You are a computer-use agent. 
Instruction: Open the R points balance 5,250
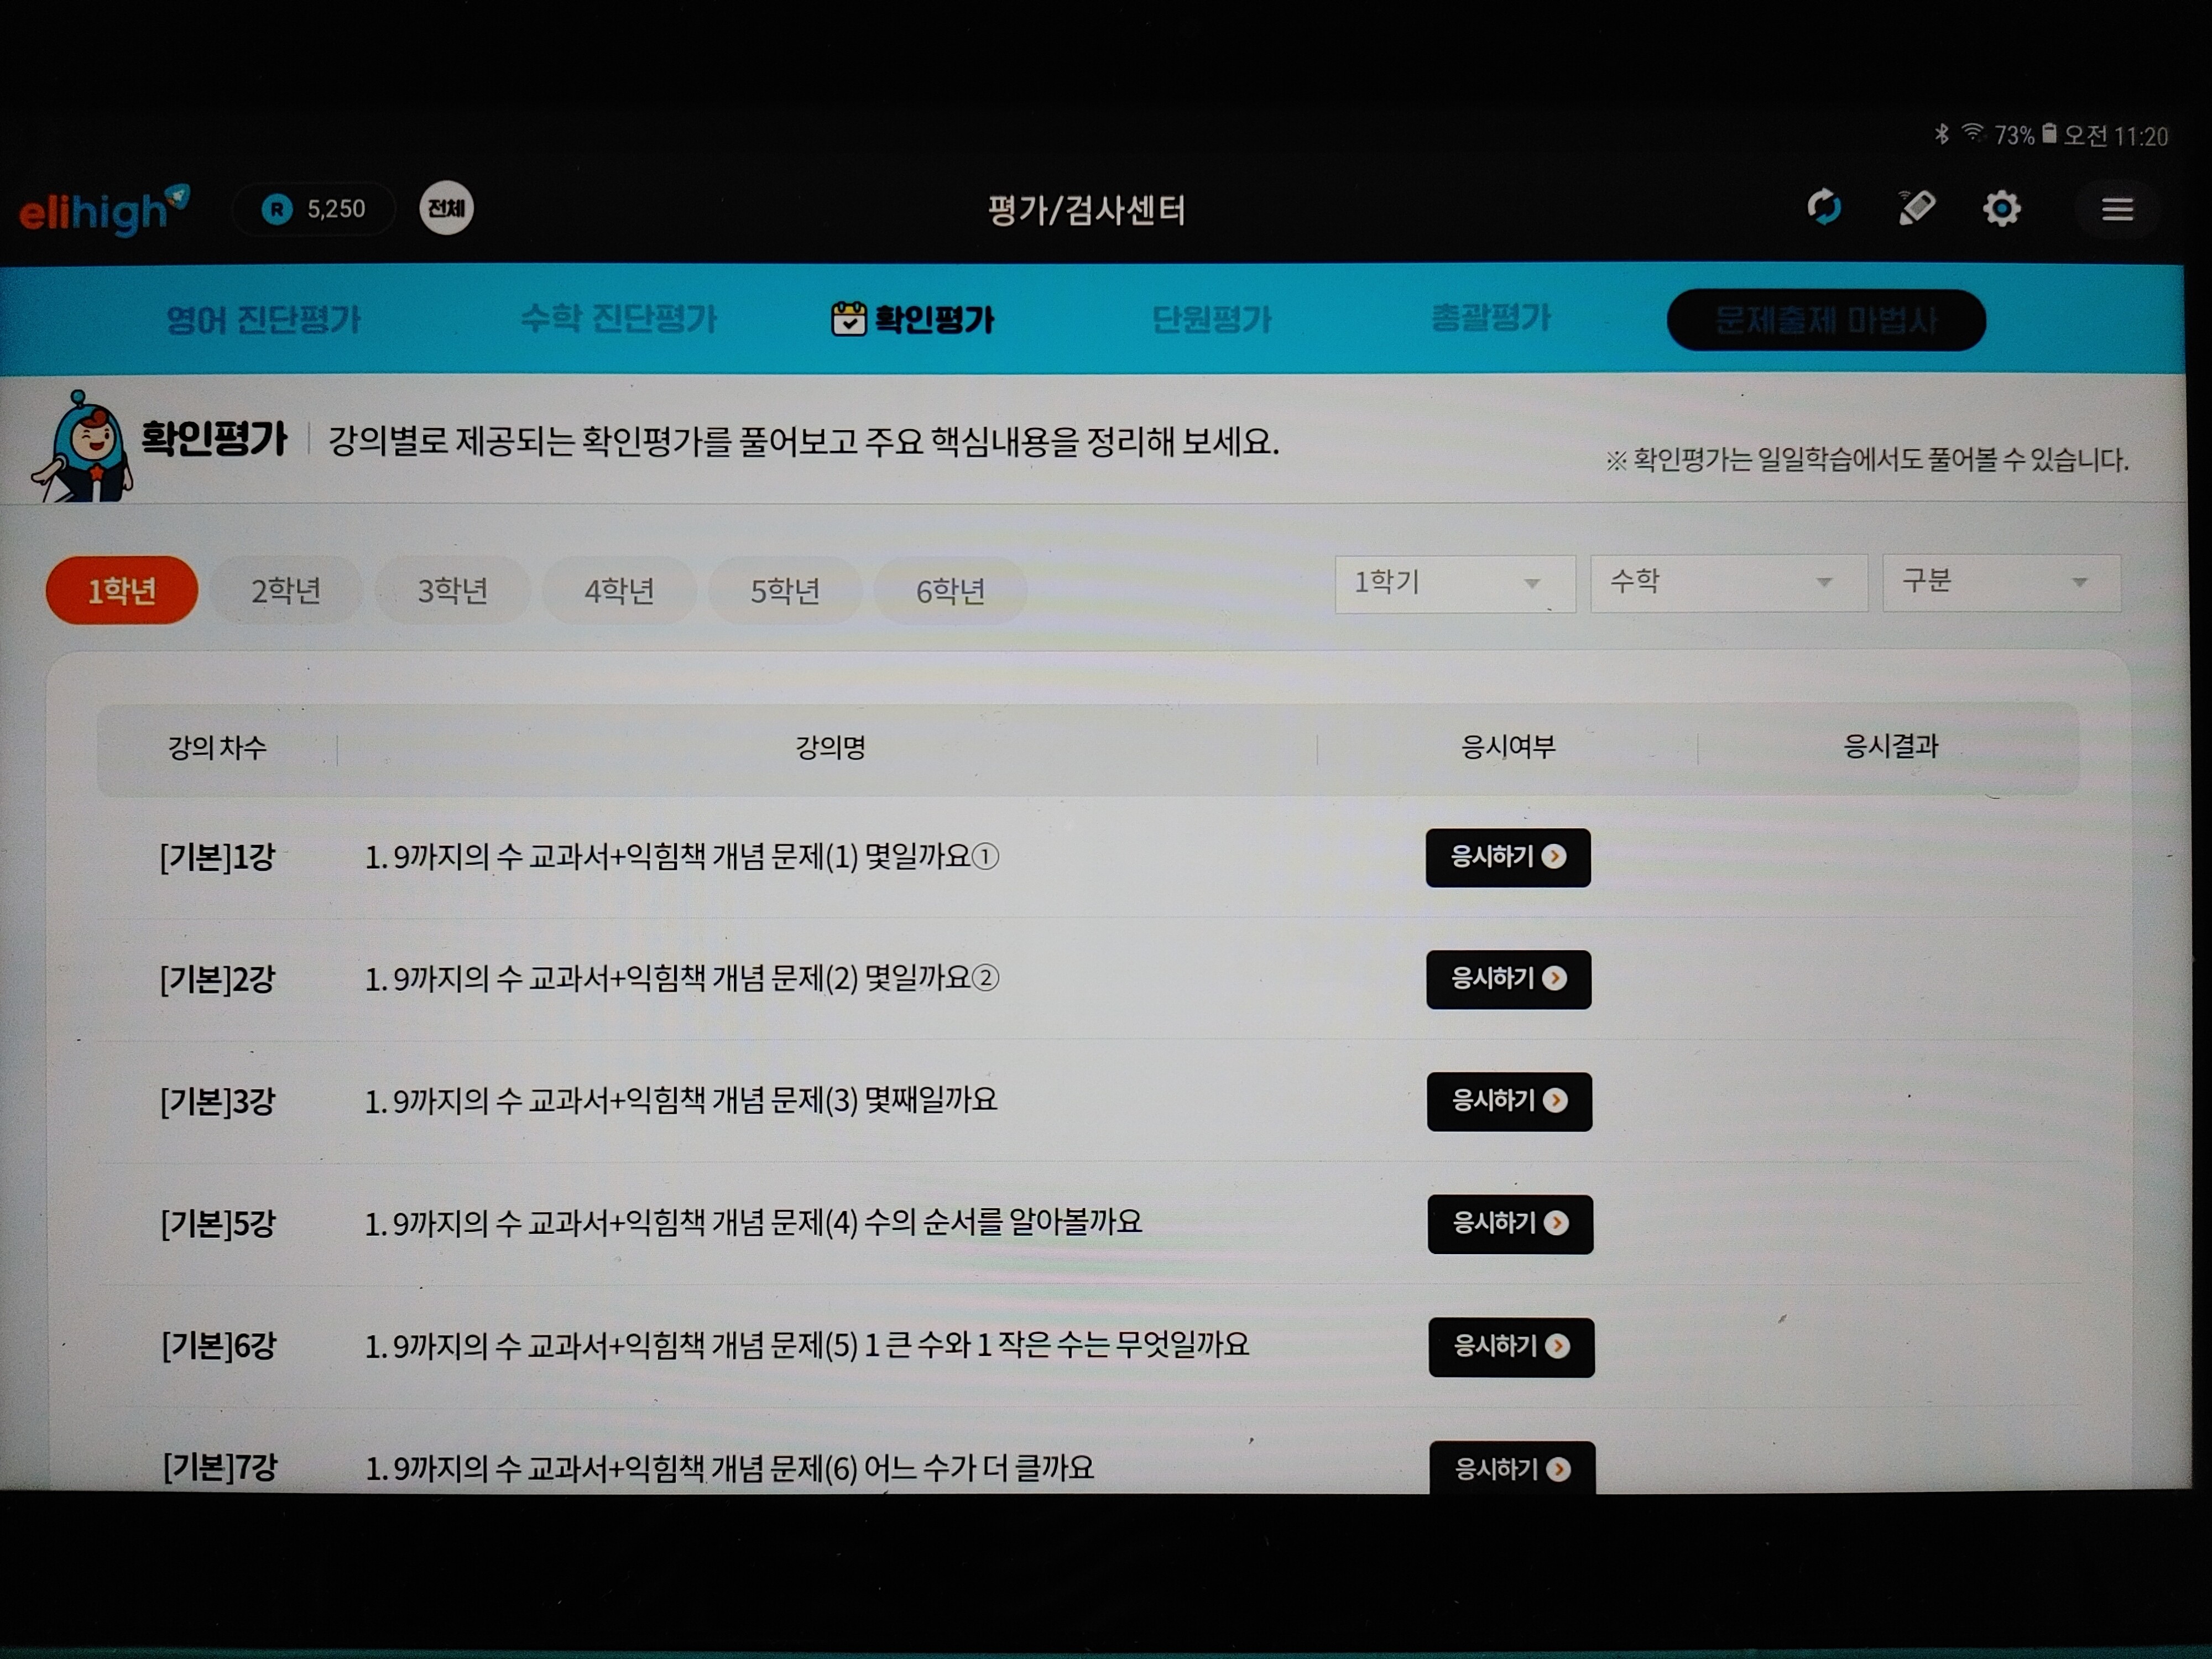pyautogui.click(x=314, y=209)
